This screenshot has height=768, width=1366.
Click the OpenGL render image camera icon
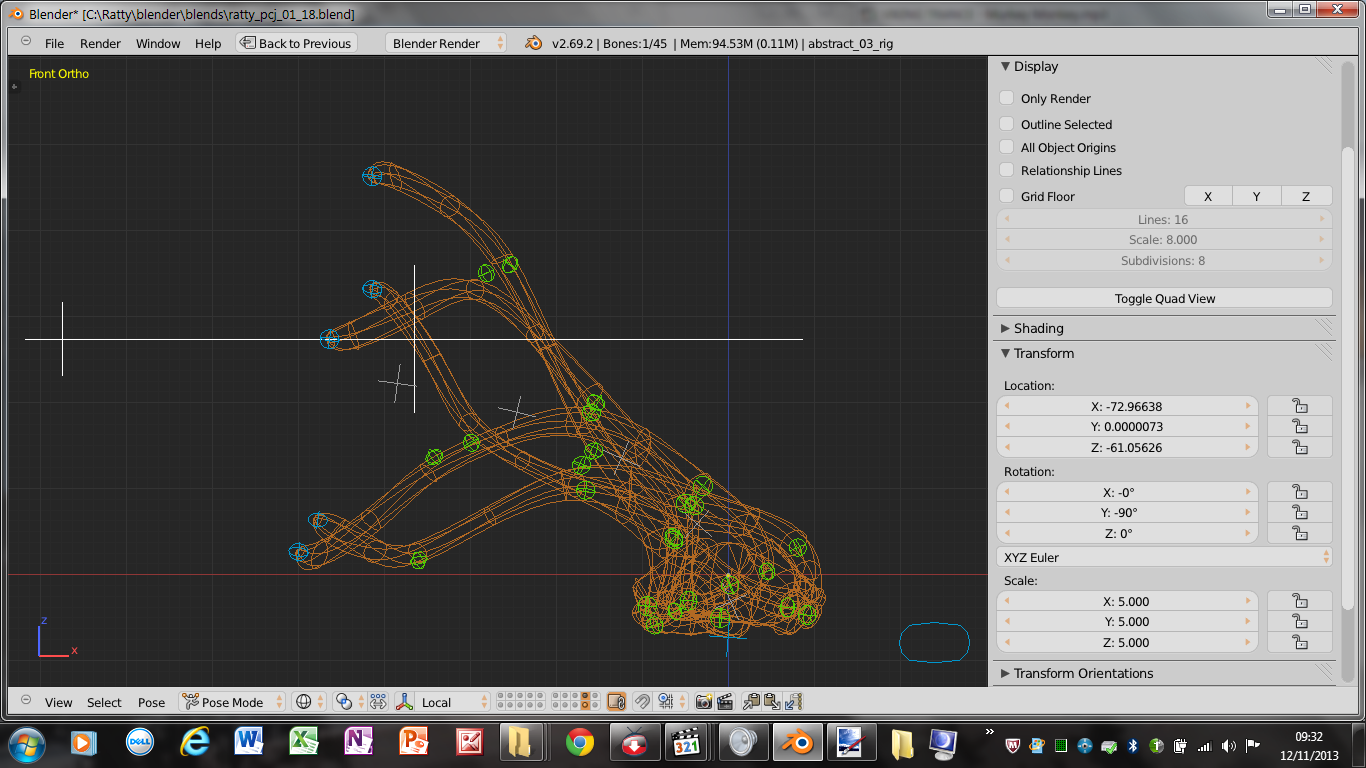point(703,702)
